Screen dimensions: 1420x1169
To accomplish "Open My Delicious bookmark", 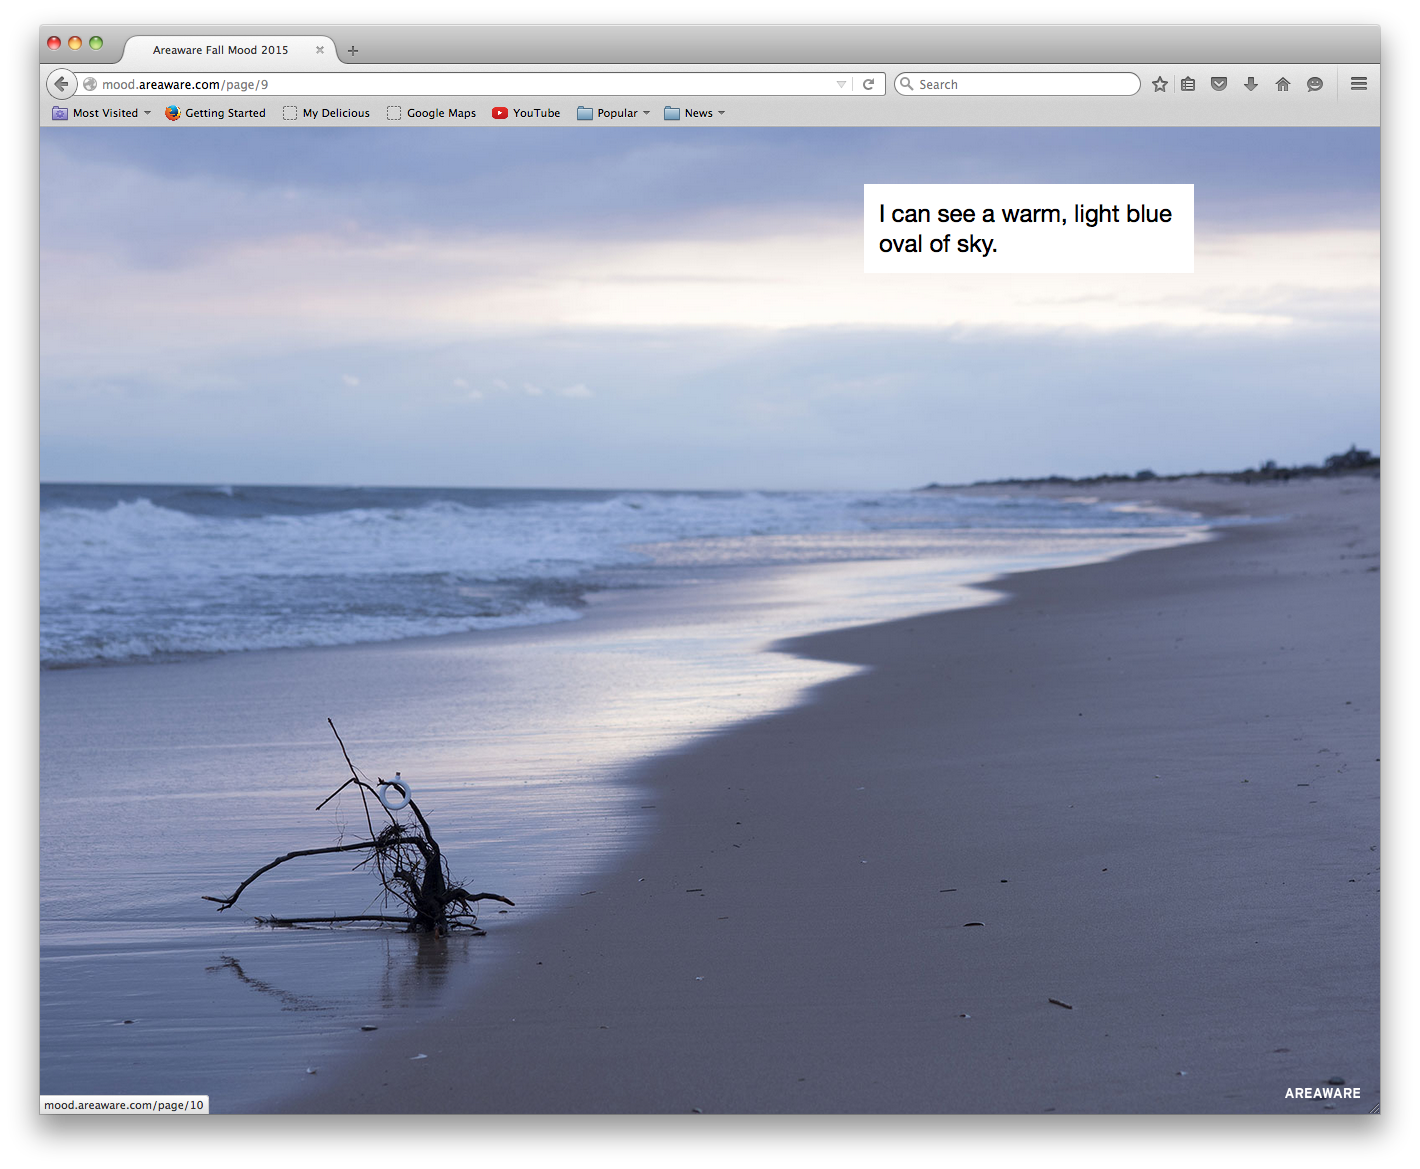I will pos(326,113).
